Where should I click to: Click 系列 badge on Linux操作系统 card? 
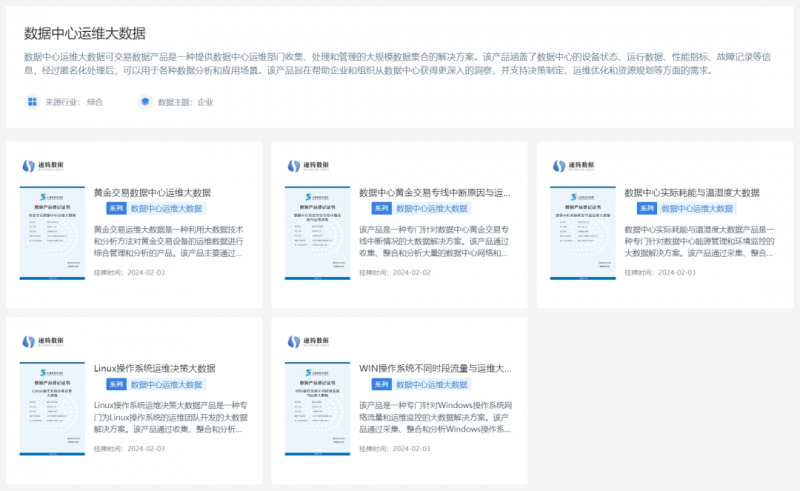click(x=116, y=385)
